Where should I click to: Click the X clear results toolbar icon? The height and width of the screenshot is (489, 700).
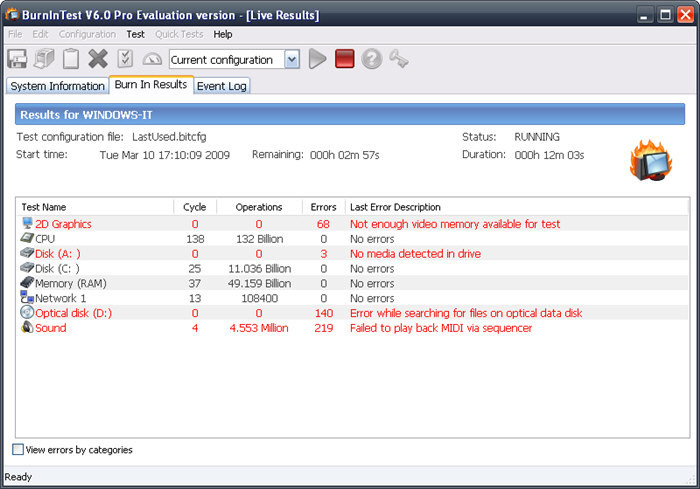[x=98, y=59]
